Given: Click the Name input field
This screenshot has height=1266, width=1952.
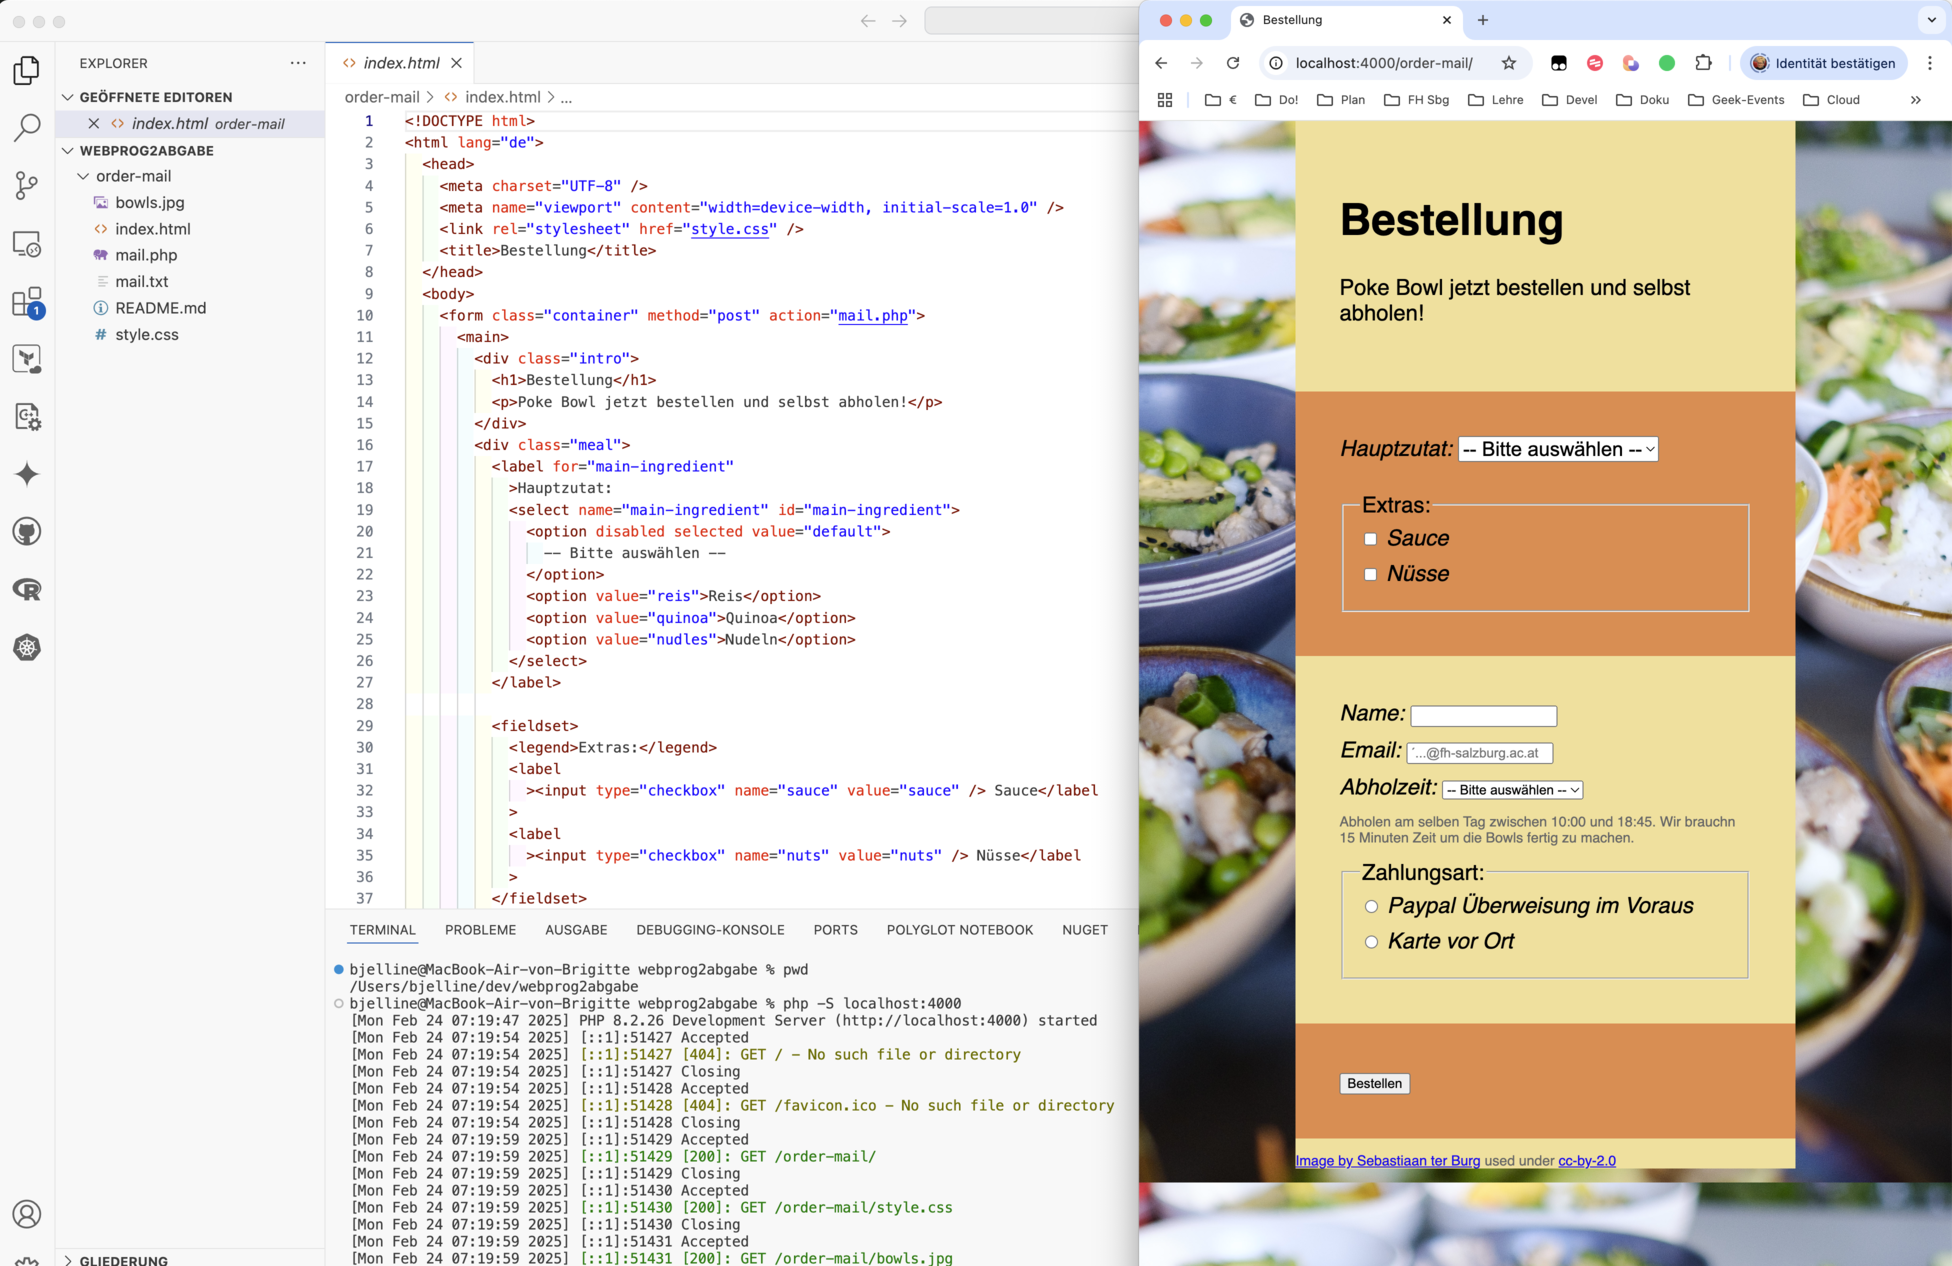Looking at the screenshot, I should point(1483,716).
